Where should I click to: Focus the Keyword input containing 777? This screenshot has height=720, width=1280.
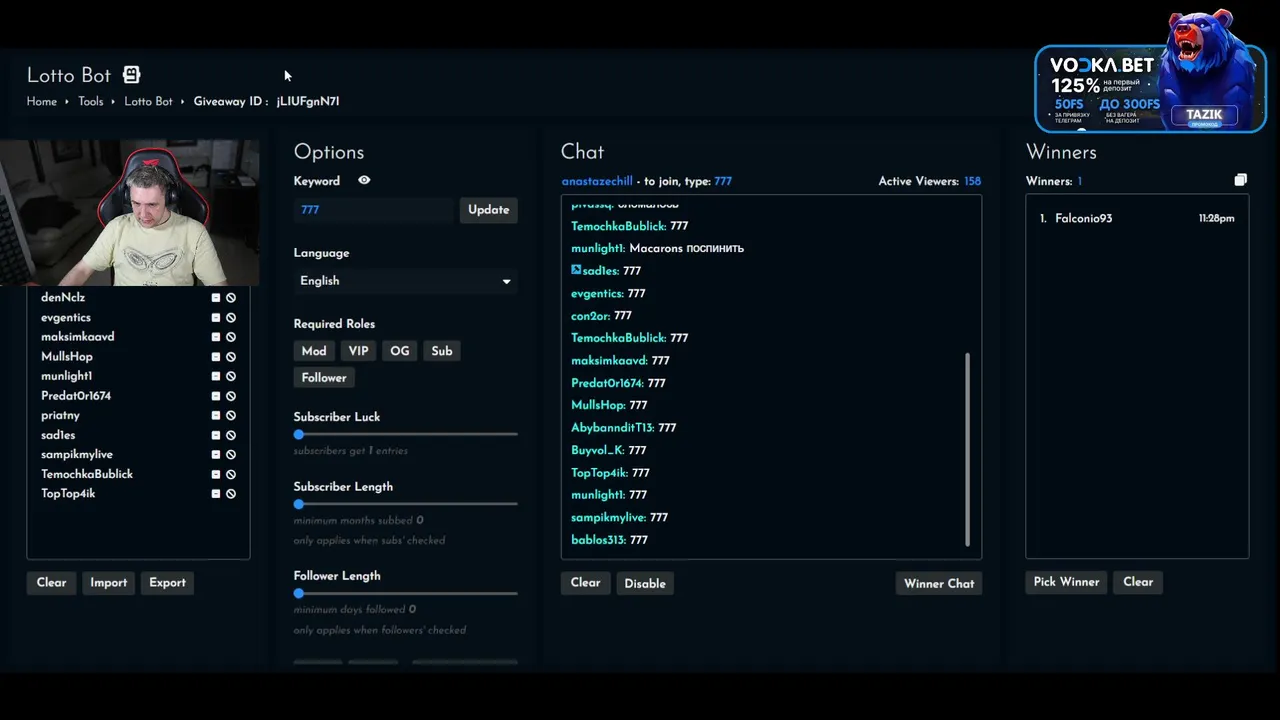[x=374, y=210]
